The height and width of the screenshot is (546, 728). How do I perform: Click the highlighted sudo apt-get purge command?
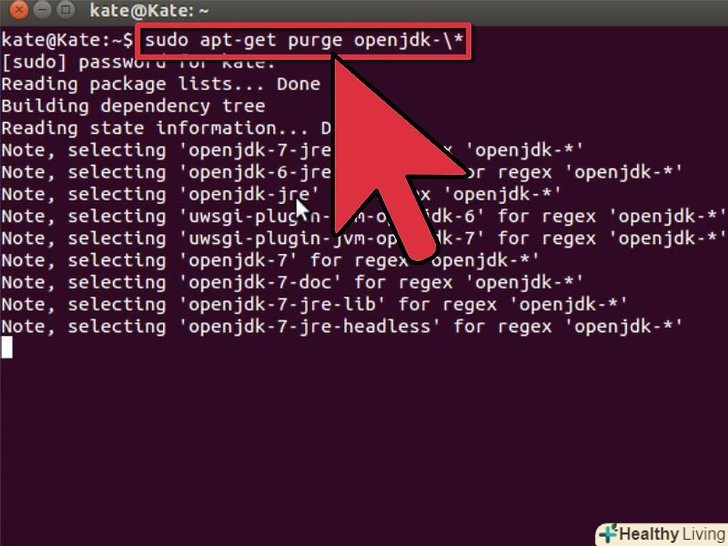[x=304, y=41]
